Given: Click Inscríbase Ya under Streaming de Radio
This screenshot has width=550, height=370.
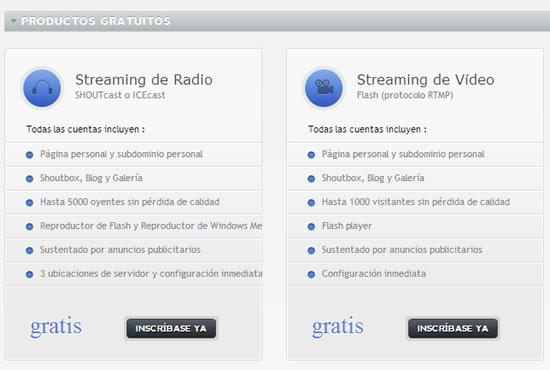Looking at the screenshot, I should coord(171,328).
